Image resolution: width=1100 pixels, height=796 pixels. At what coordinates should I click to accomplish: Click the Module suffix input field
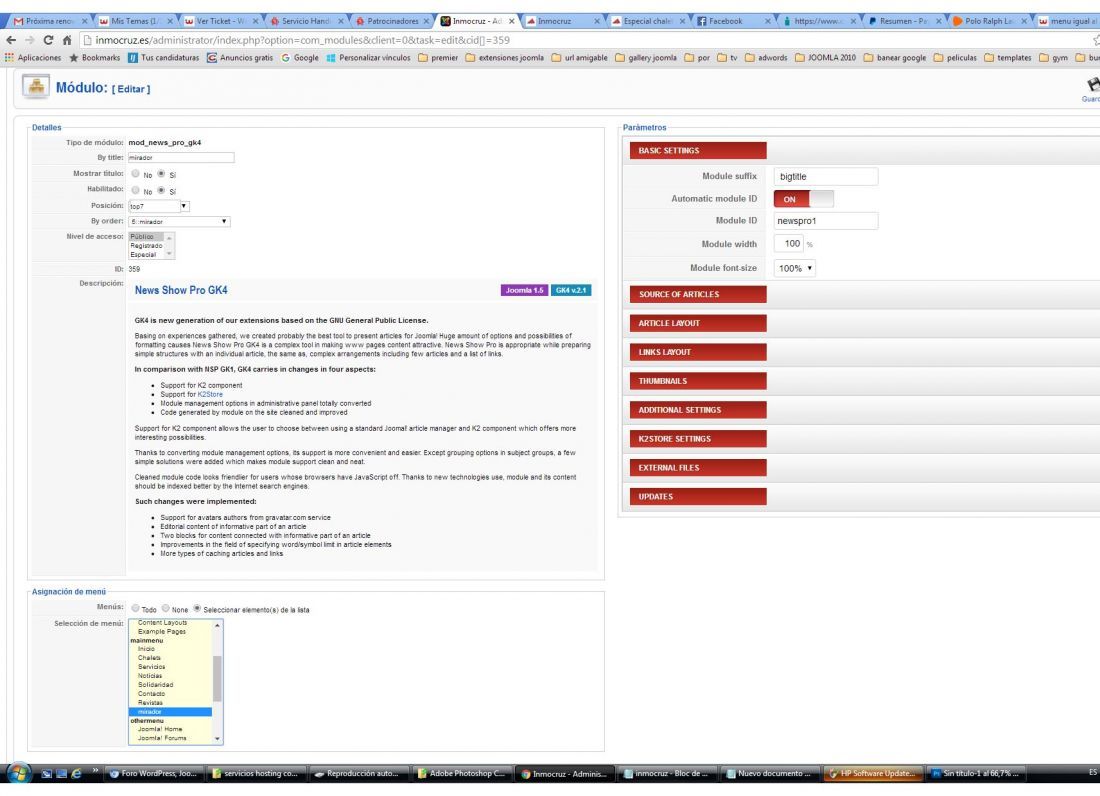[825, 177]
